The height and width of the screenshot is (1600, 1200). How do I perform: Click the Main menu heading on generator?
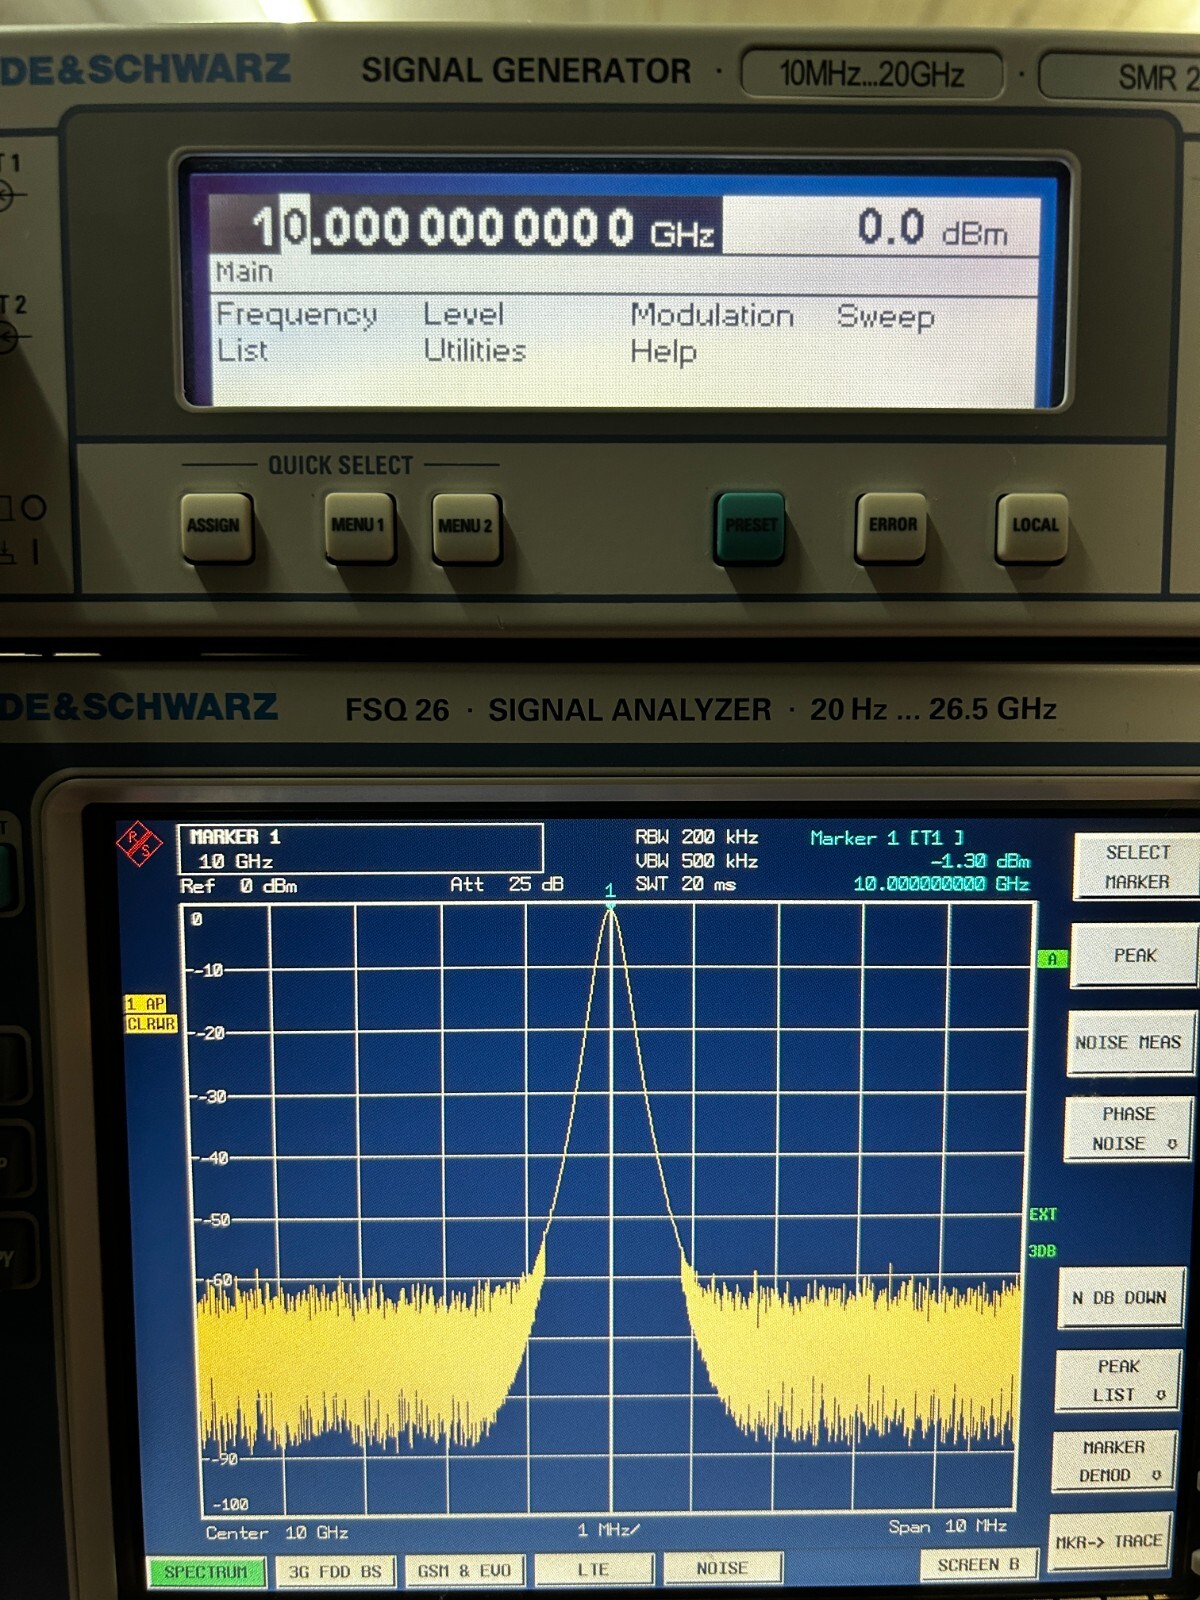point(244,272)
